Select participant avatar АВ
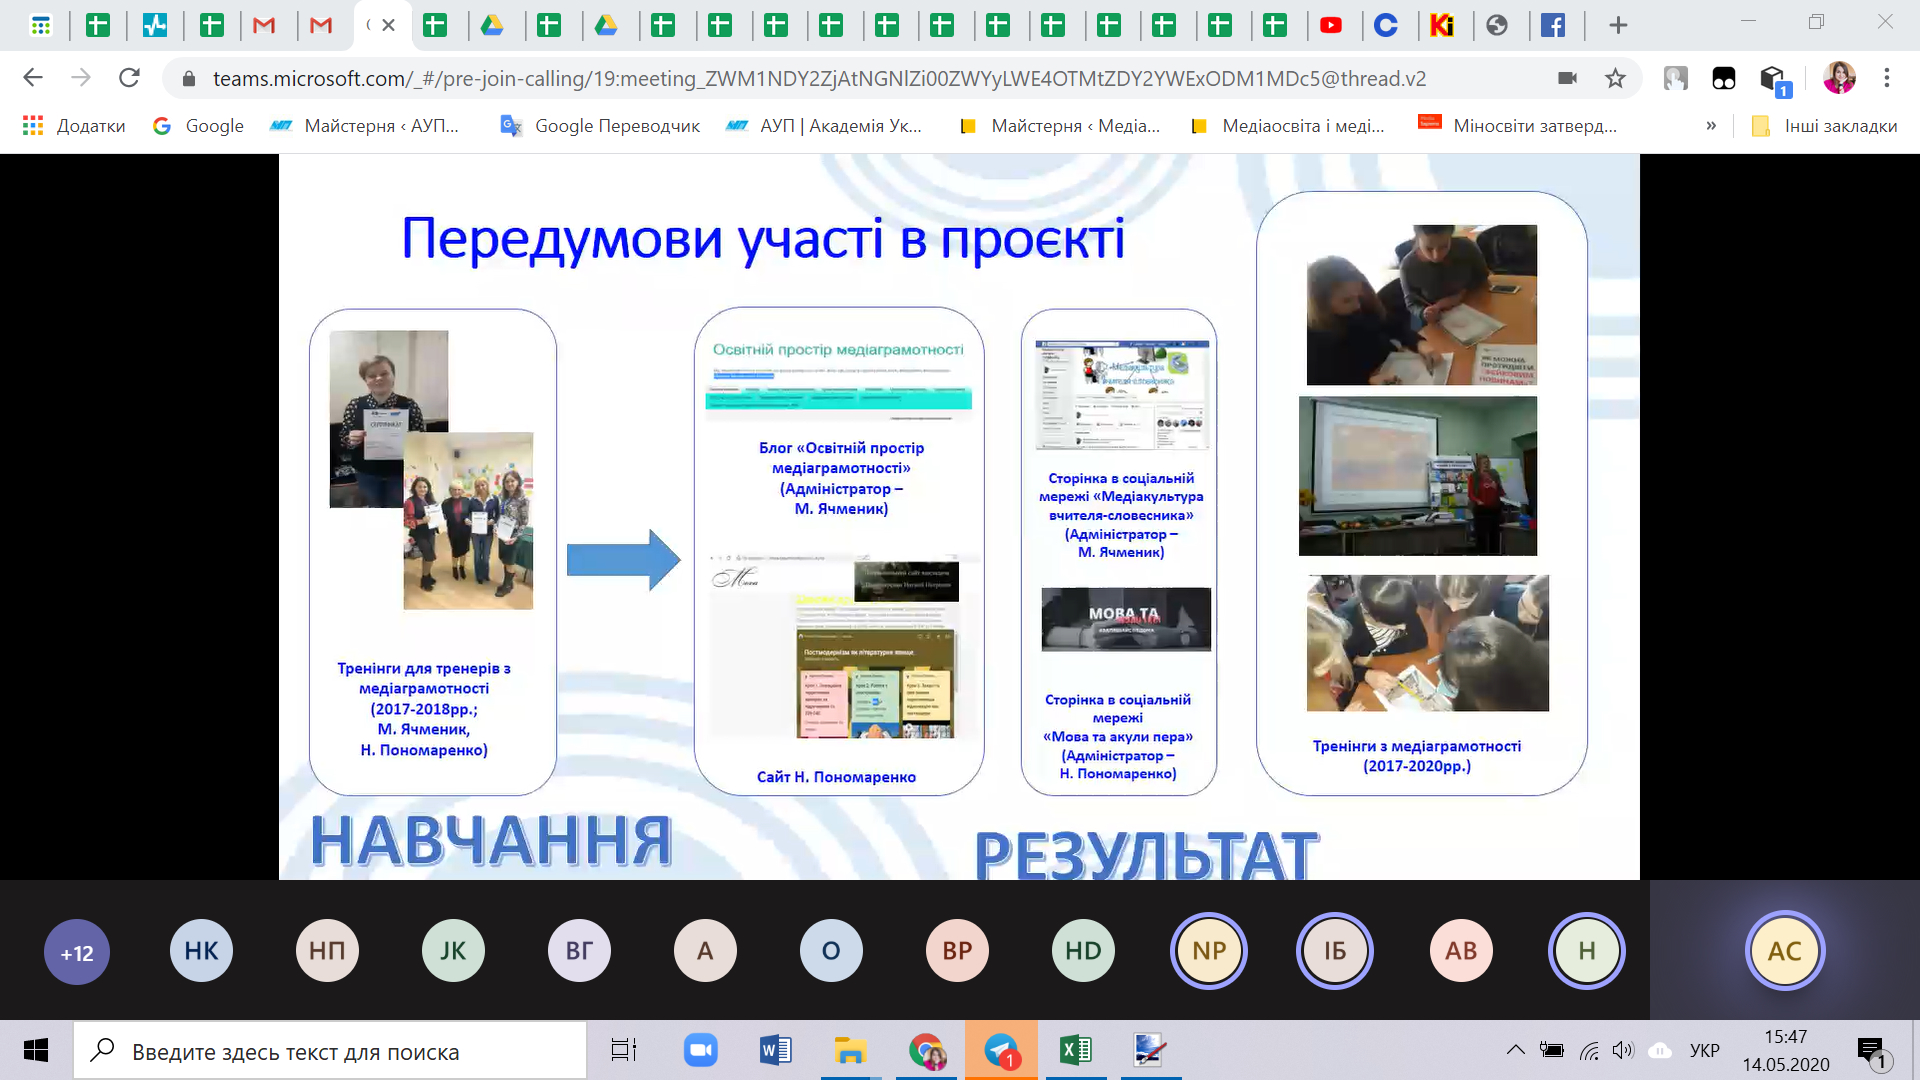The width and height of the screenshot is (1920, 1080). (x=1461, y=950)
